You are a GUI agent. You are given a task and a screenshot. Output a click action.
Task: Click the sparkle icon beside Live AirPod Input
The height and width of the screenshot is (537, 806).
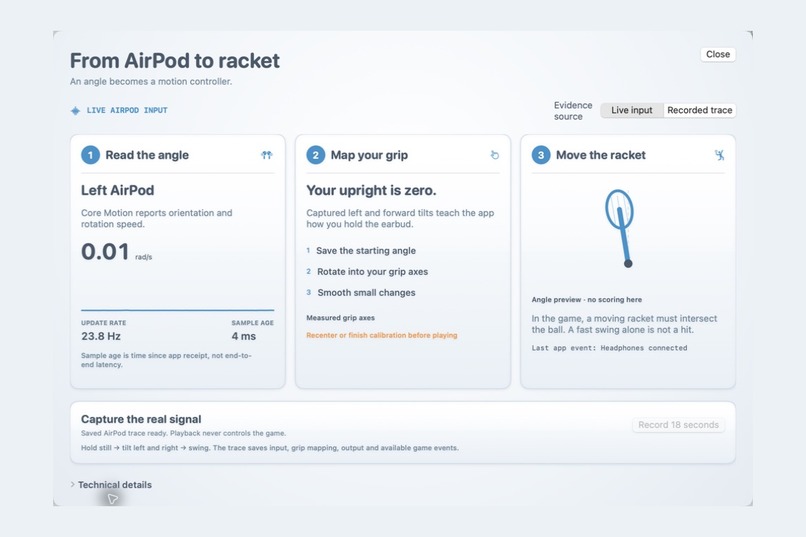click(x=75, y=110)
